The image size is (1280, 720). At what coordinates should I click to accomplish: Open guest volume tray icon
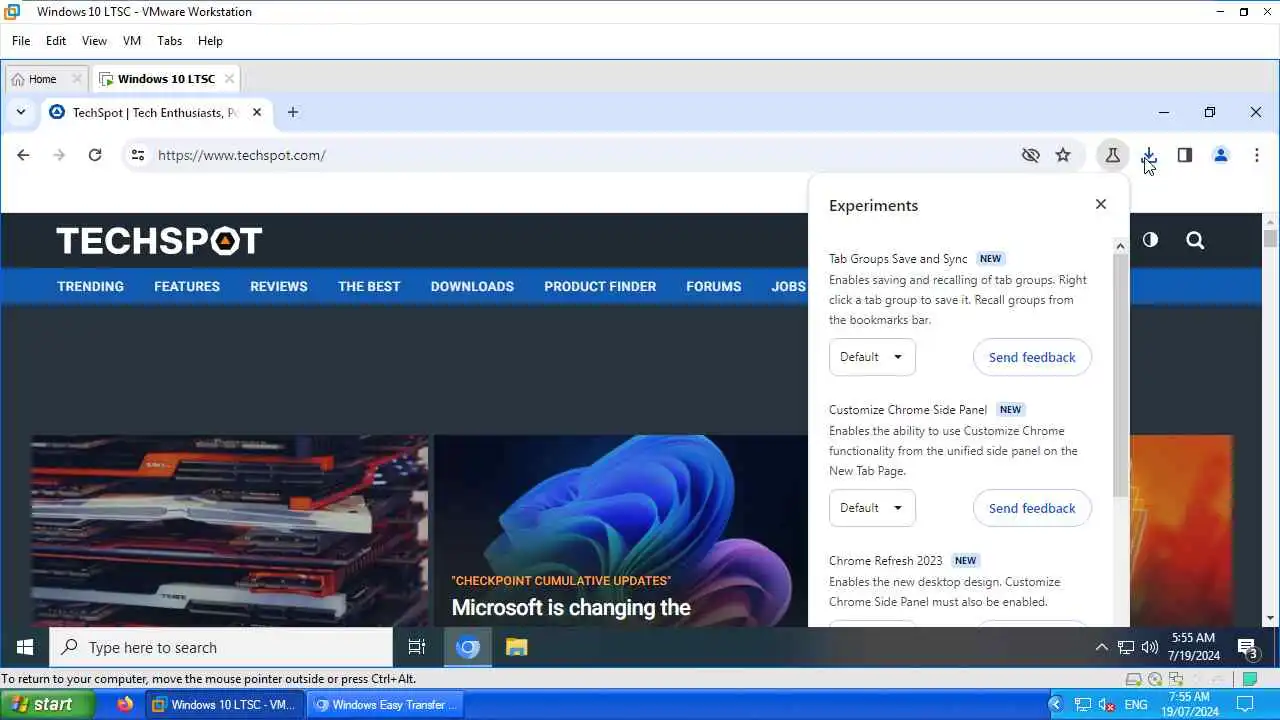1150,647
